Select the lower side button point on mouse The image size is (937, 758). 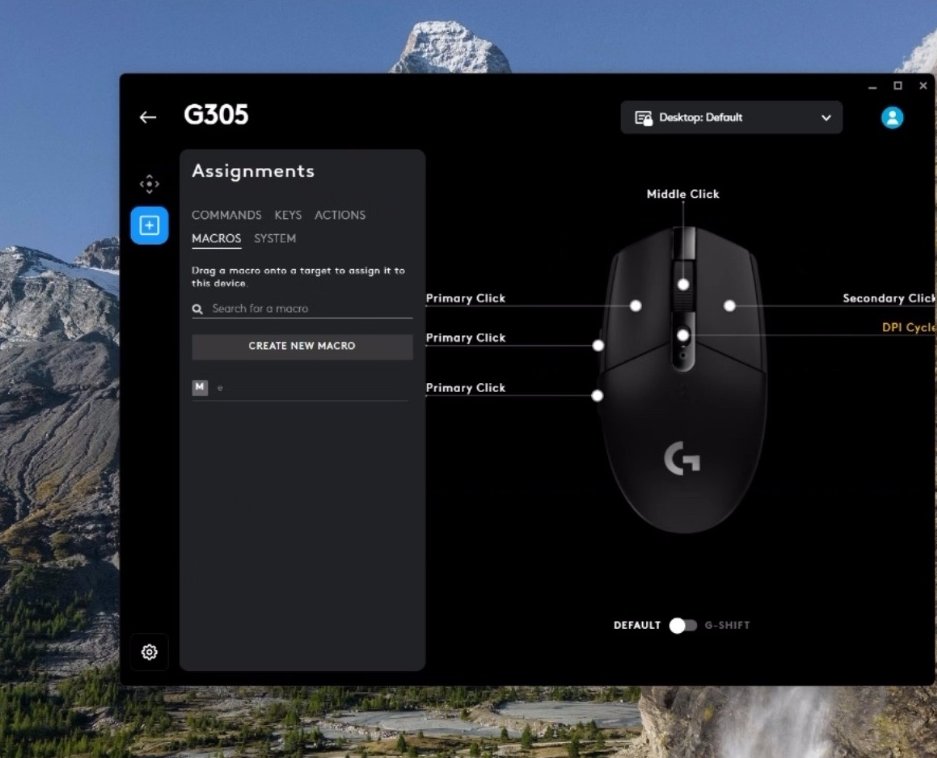click(597, 396)
